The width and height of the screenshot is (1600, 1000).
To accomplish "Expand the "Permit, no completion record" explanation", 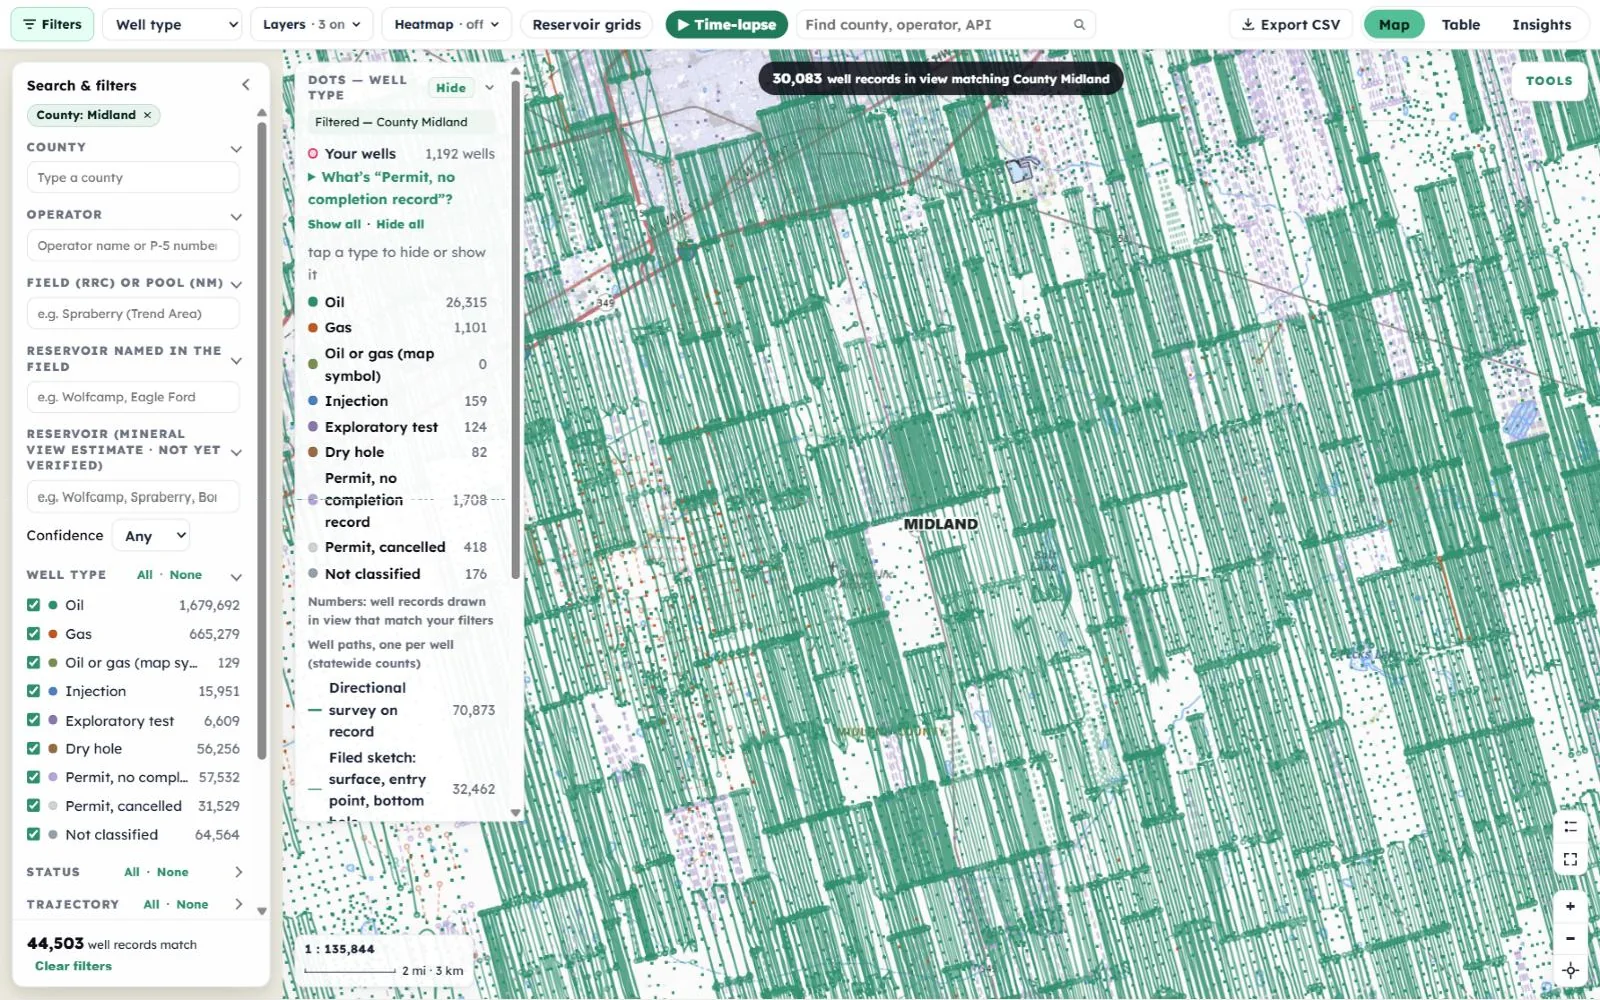I will click(x=381, y=188).
